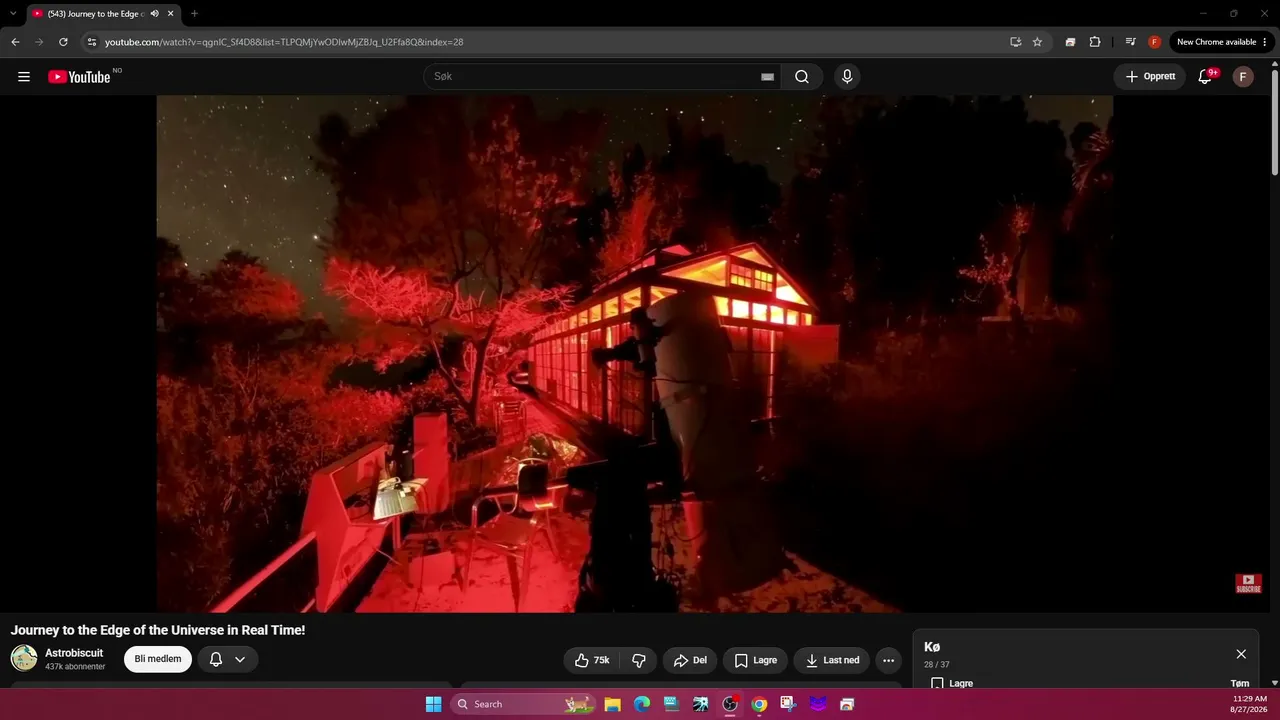Click the Subscribe watermark on video

[1248, 583]
